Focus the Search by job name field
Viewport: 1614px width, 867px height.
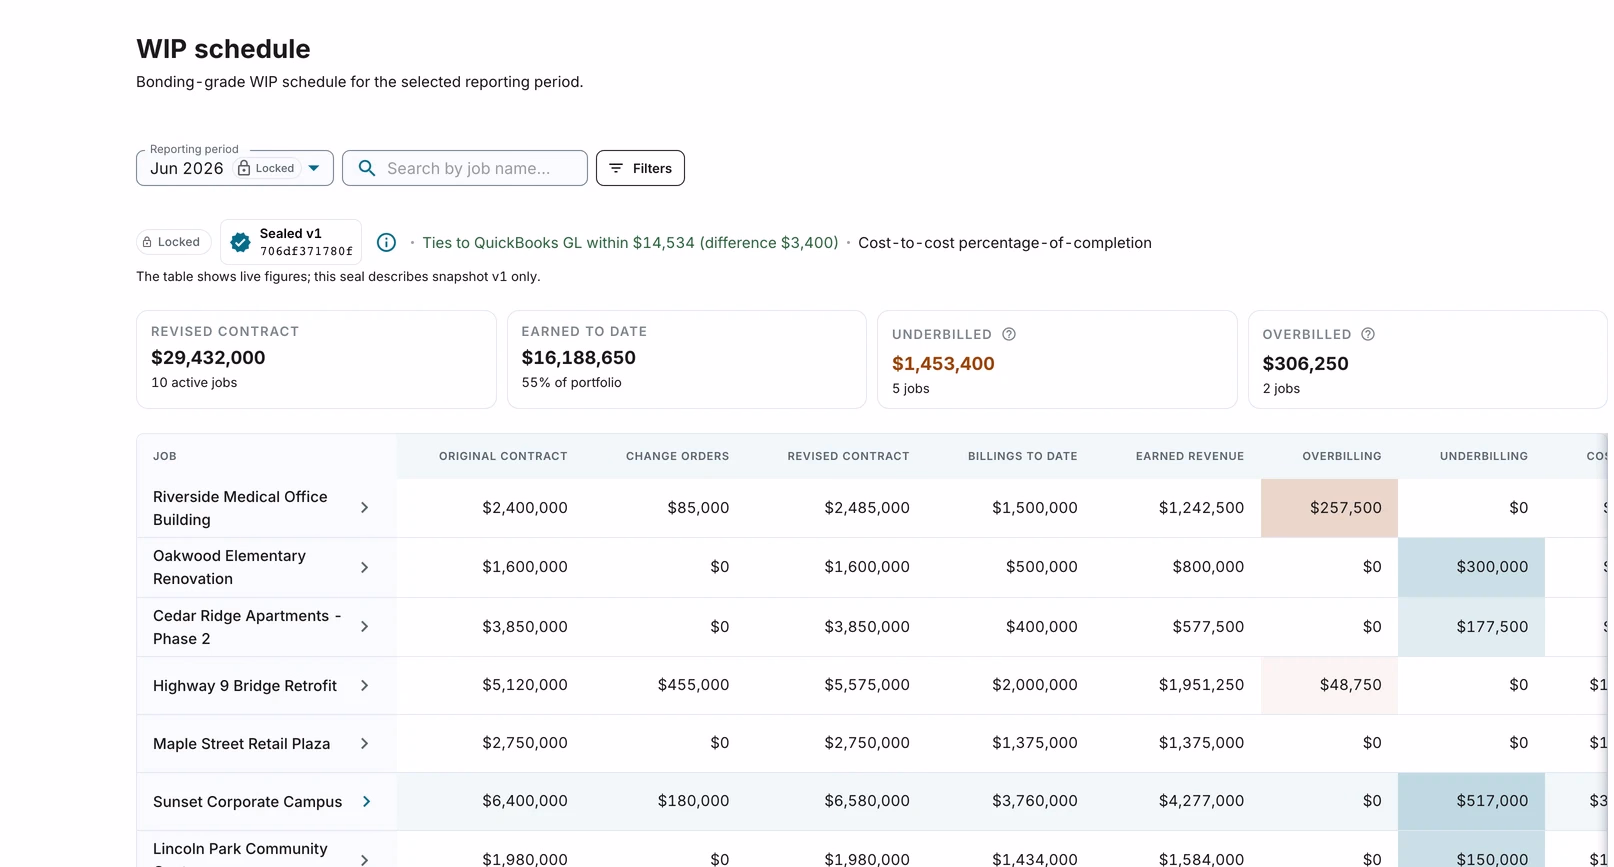pyautogui.click(x=465, y=168)
